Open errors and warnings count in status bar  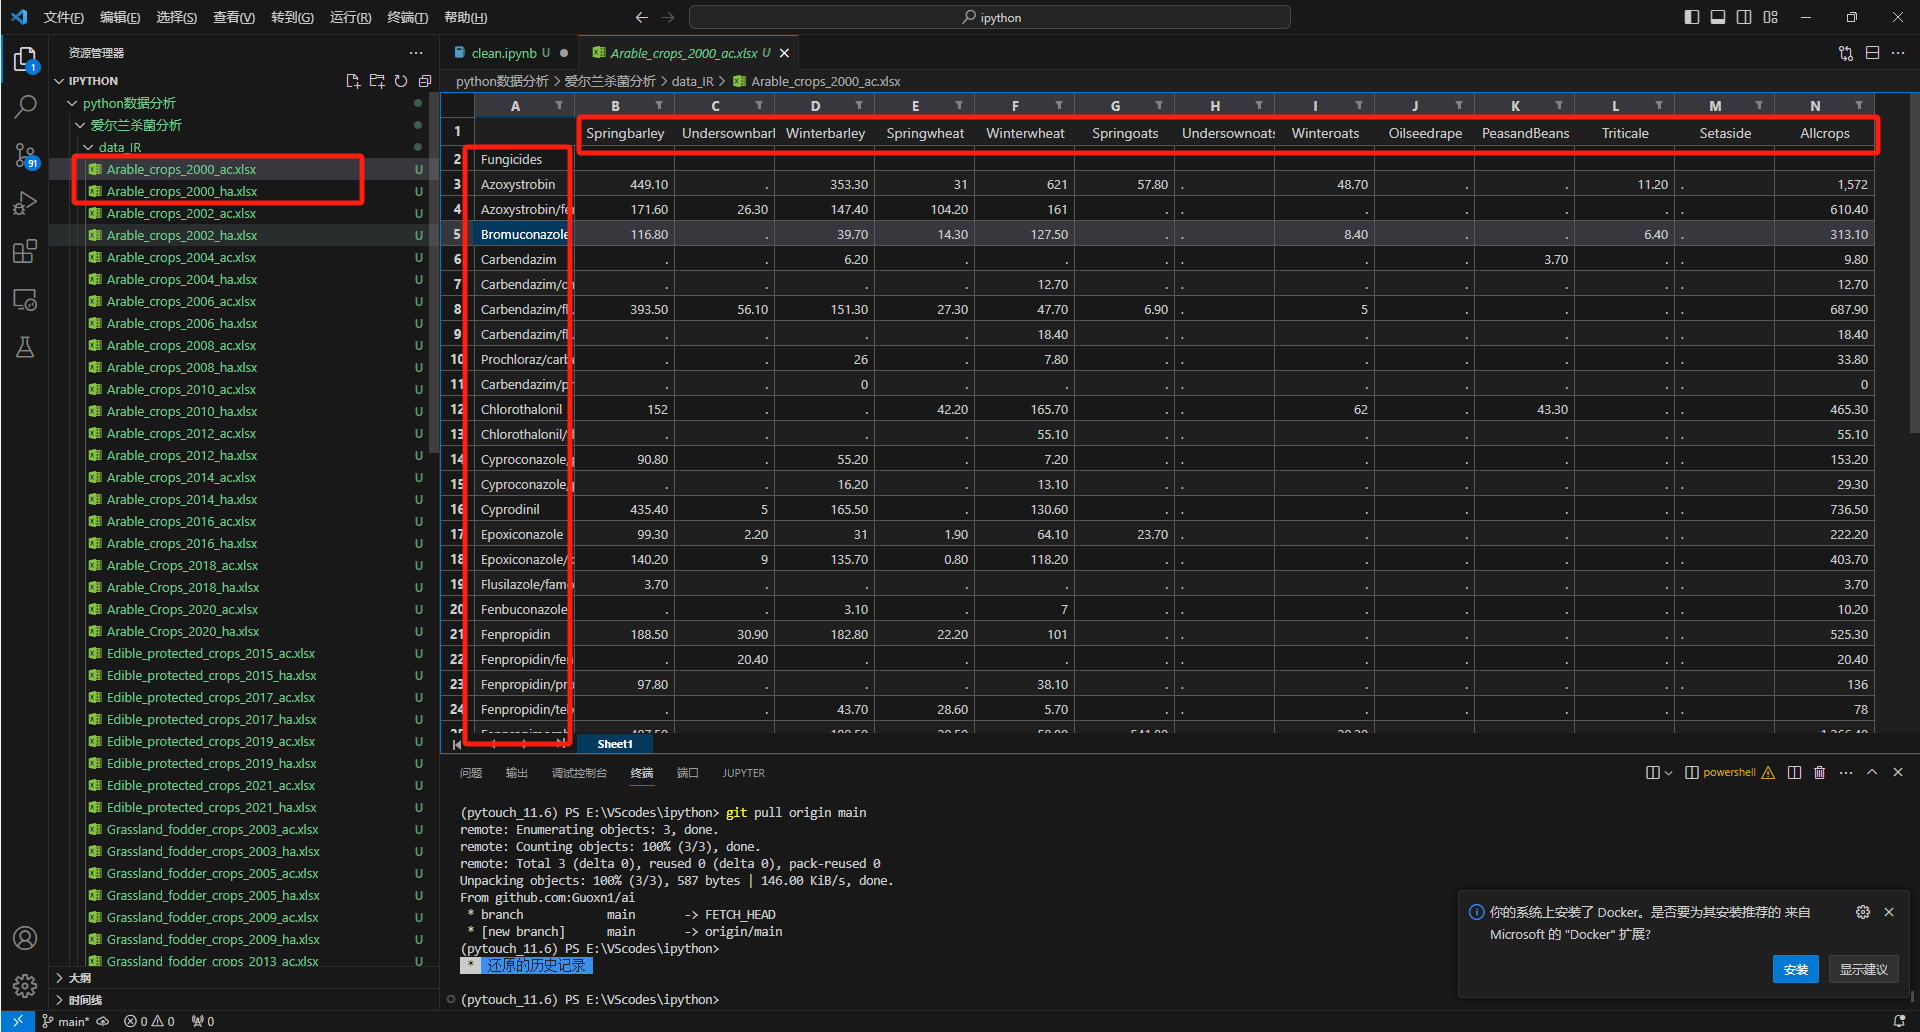click(150, 1021)
